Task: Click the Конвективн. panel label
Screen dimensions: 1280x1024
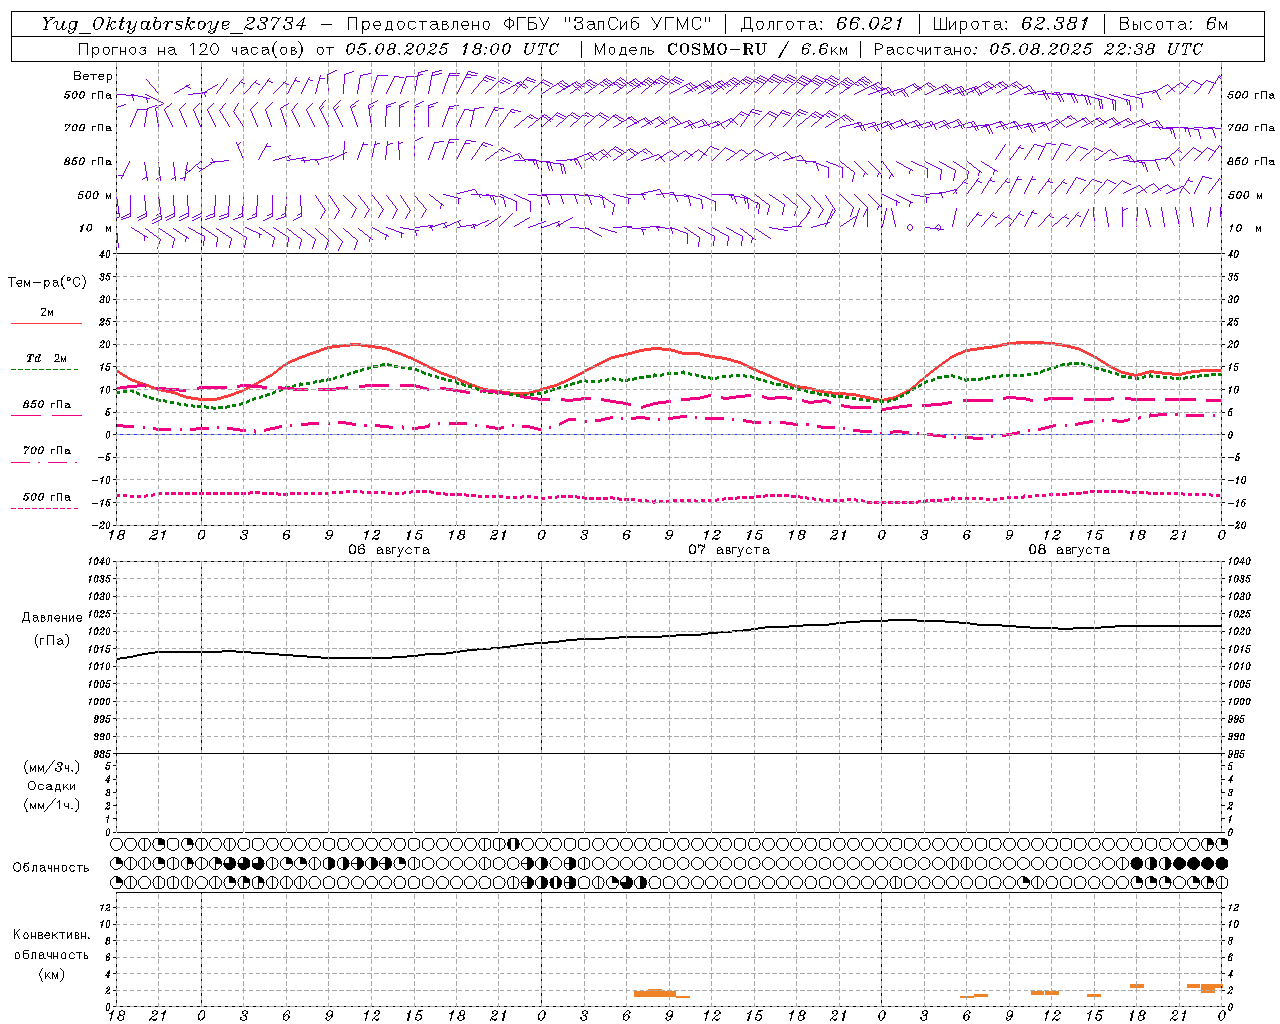Action: click(51, 935)
